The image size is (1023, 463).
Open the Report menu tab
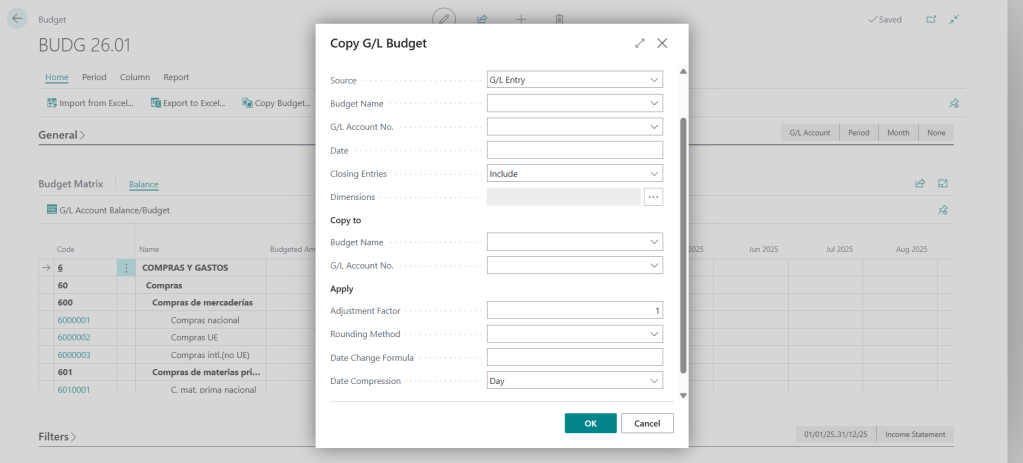point(176,77)
